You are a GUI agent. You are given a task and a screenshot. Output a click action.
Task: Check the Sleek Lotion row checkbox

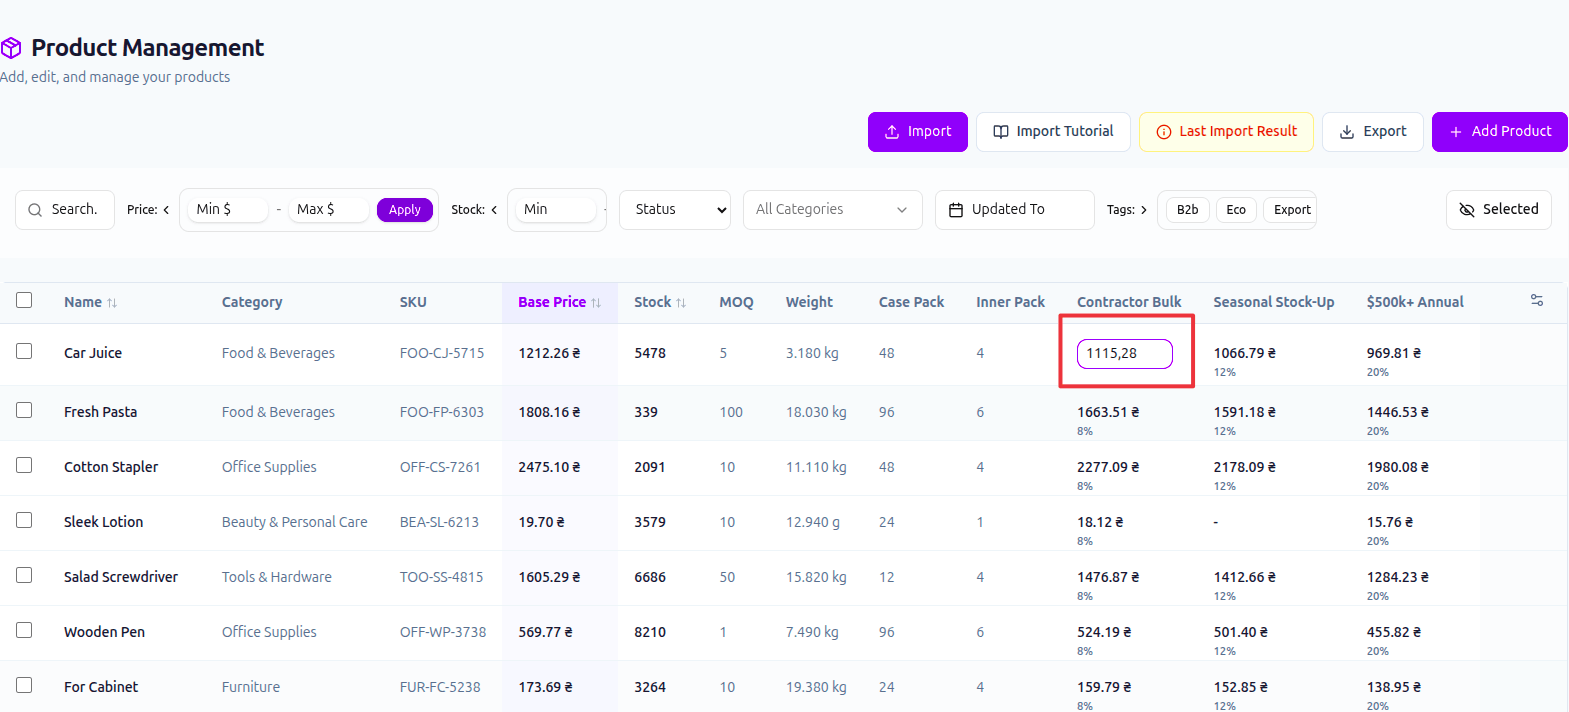pos(24,520)
